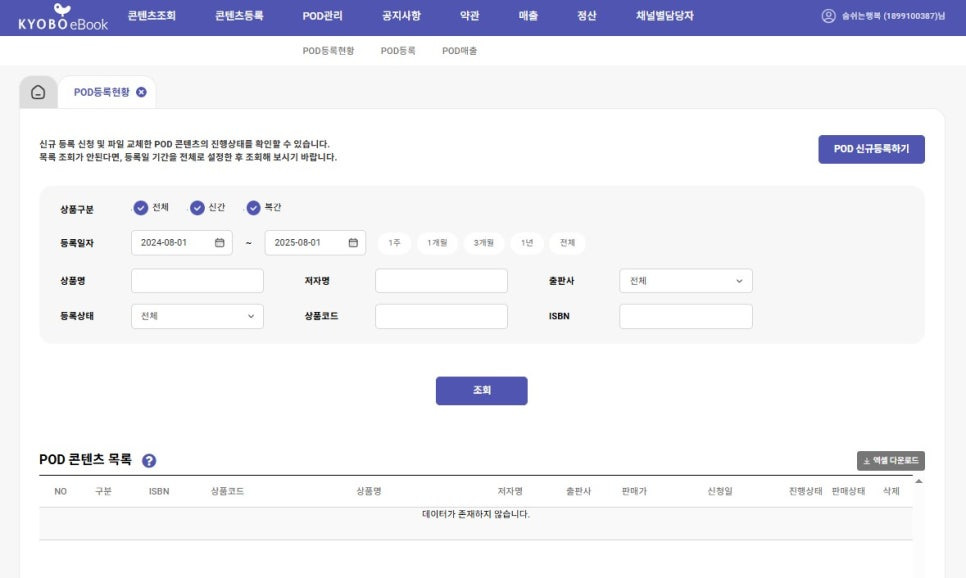966x578 pixels.
Task: Click the help question mark icon
Action: click(x=149, y=460)
